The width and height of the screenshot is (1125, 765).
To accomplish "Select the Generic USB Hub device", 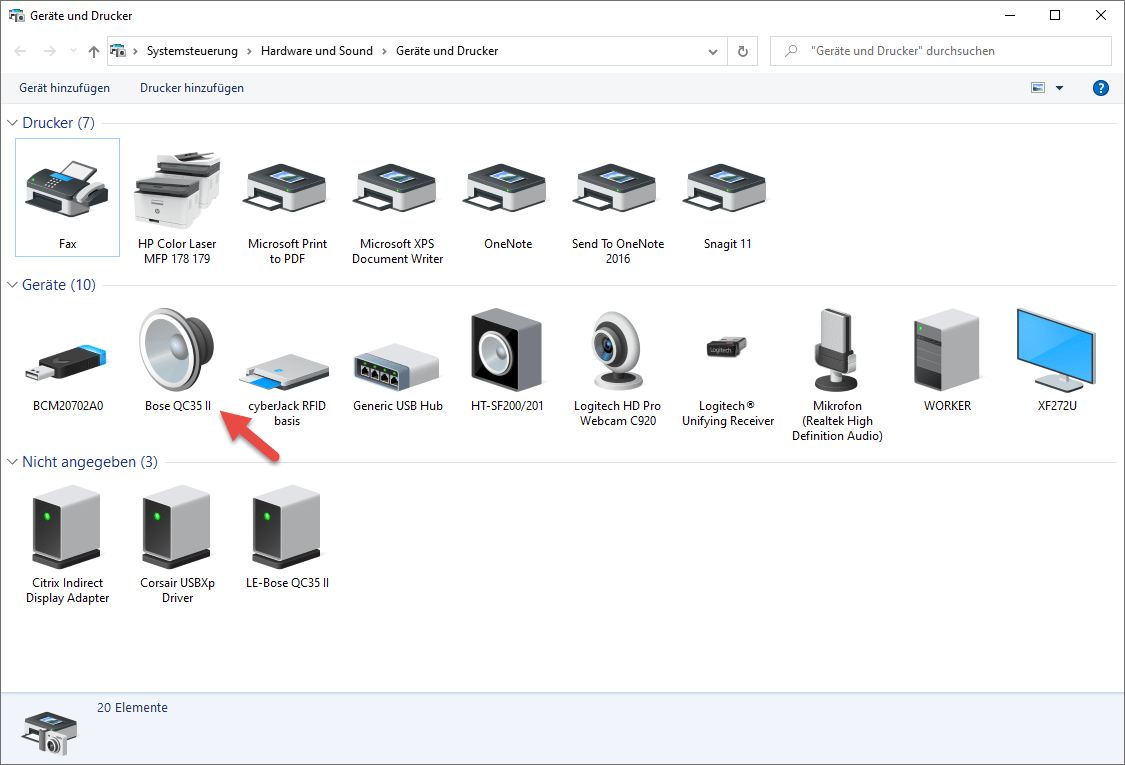I will [x=397, y=366].
